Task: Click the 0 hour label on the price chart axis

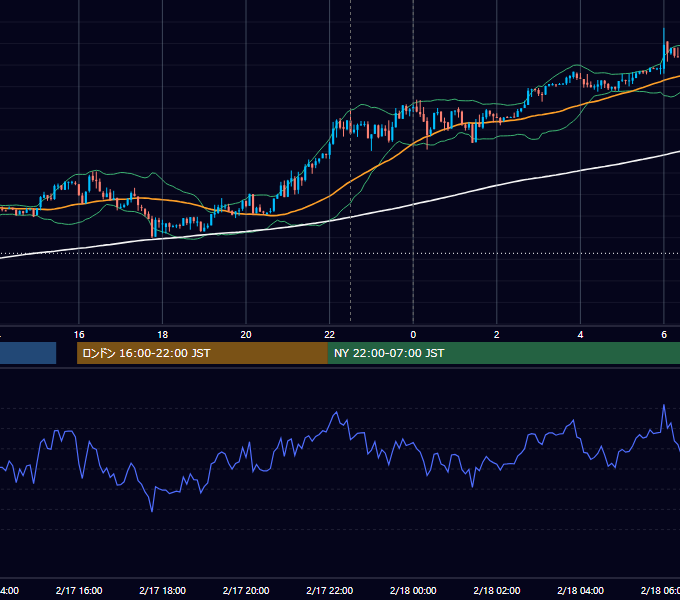Action: [413, 335]
